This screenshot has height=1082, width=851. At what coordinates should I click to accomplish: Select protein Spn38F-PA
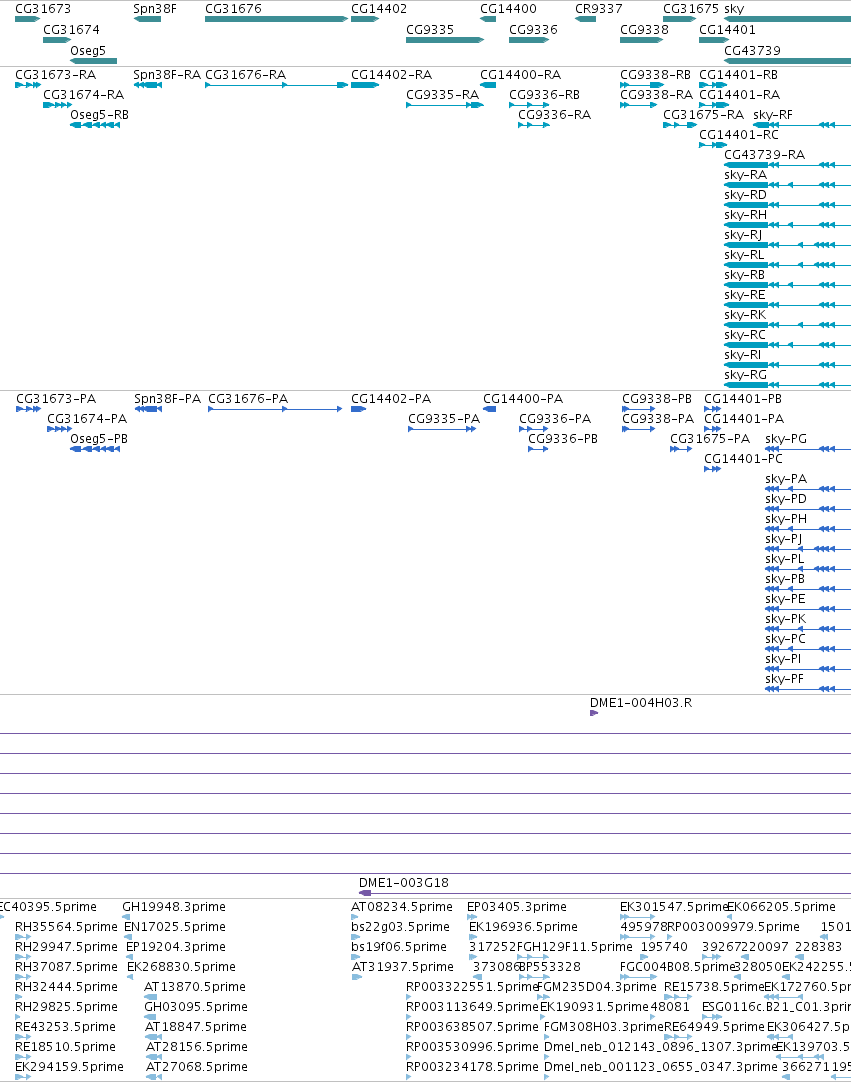[168, 399]
